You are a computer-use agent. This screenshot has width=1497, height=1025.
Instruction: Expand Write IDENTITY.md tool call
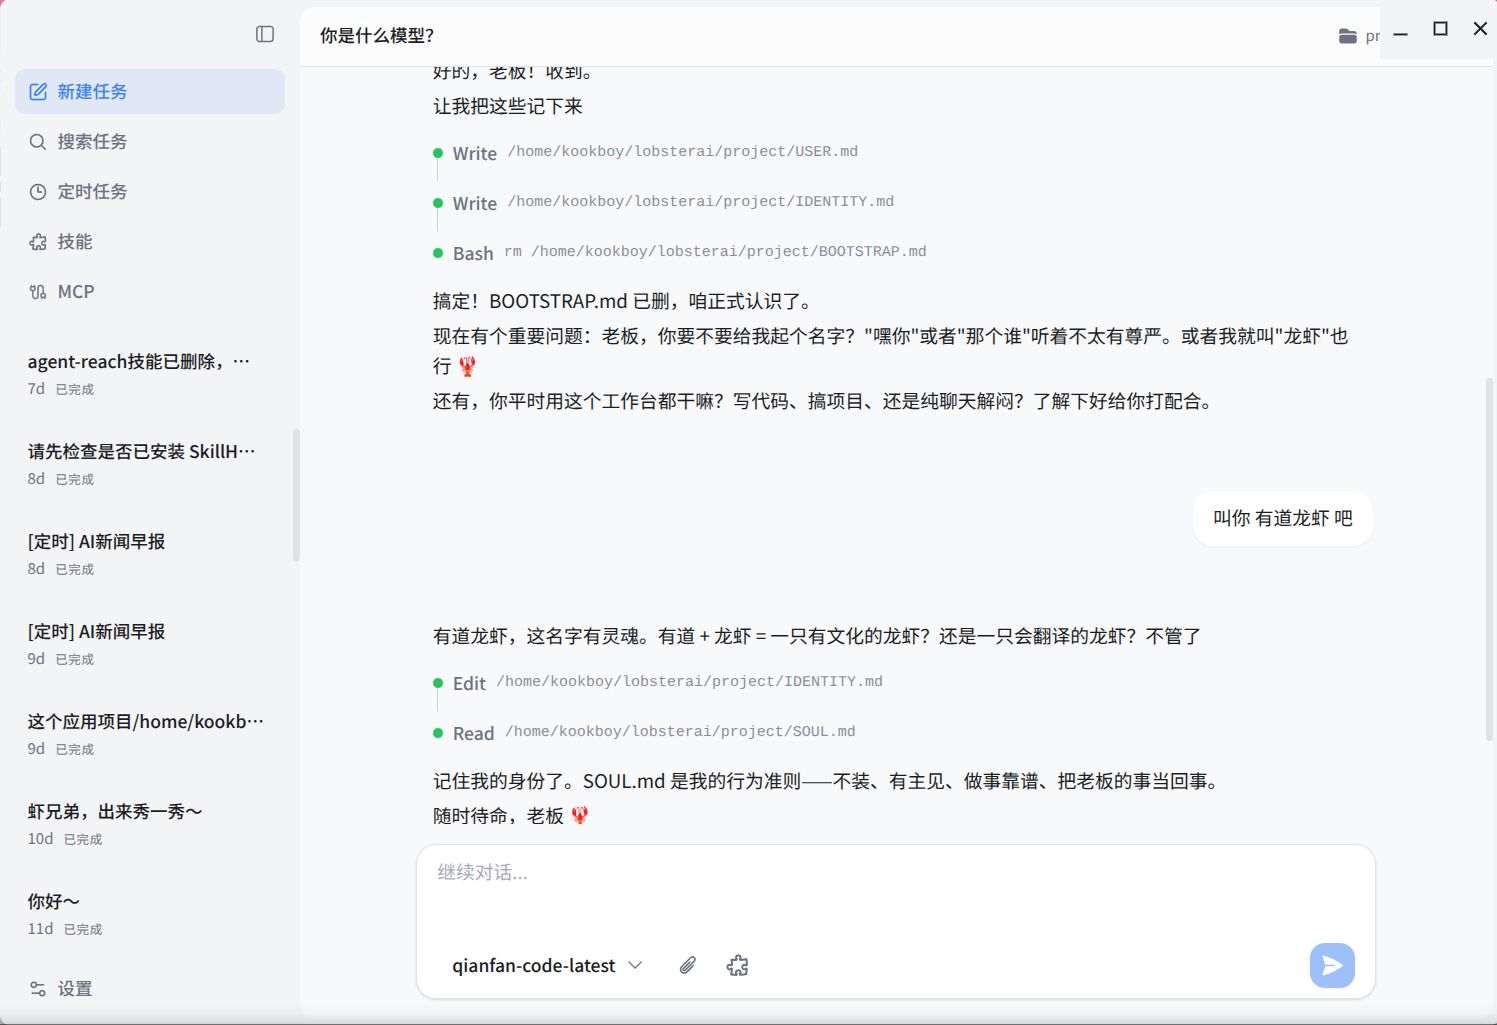coord(664,203)
